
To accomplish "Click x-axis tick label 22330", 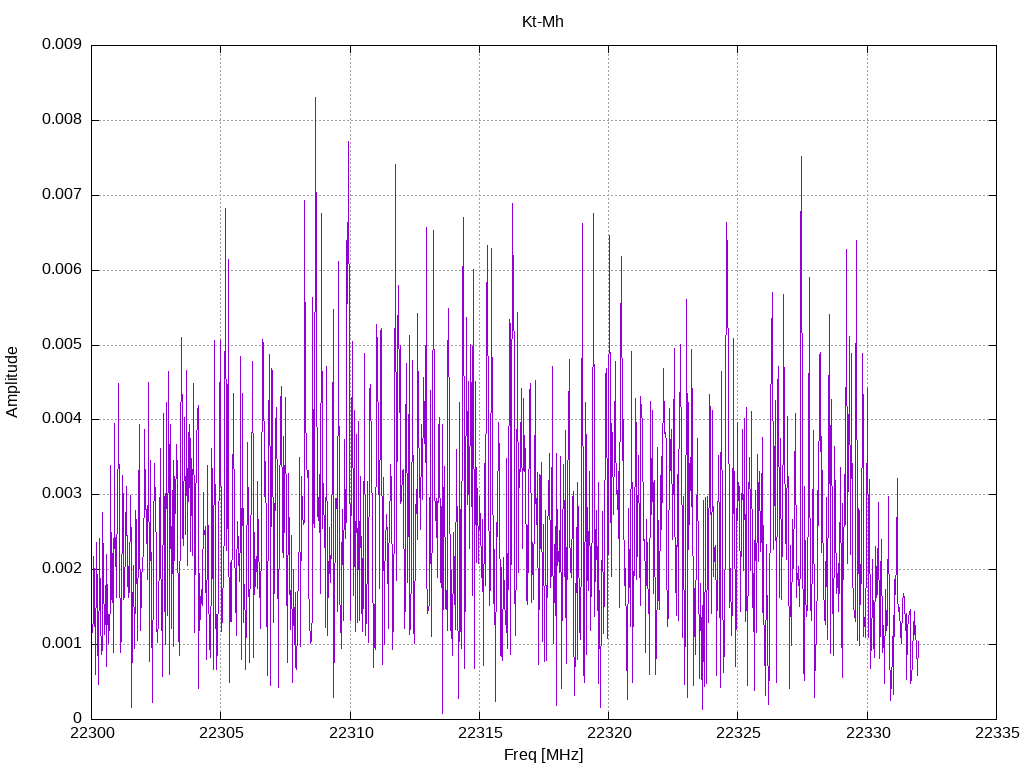I will pyautogui.click(x=867, y=733).
